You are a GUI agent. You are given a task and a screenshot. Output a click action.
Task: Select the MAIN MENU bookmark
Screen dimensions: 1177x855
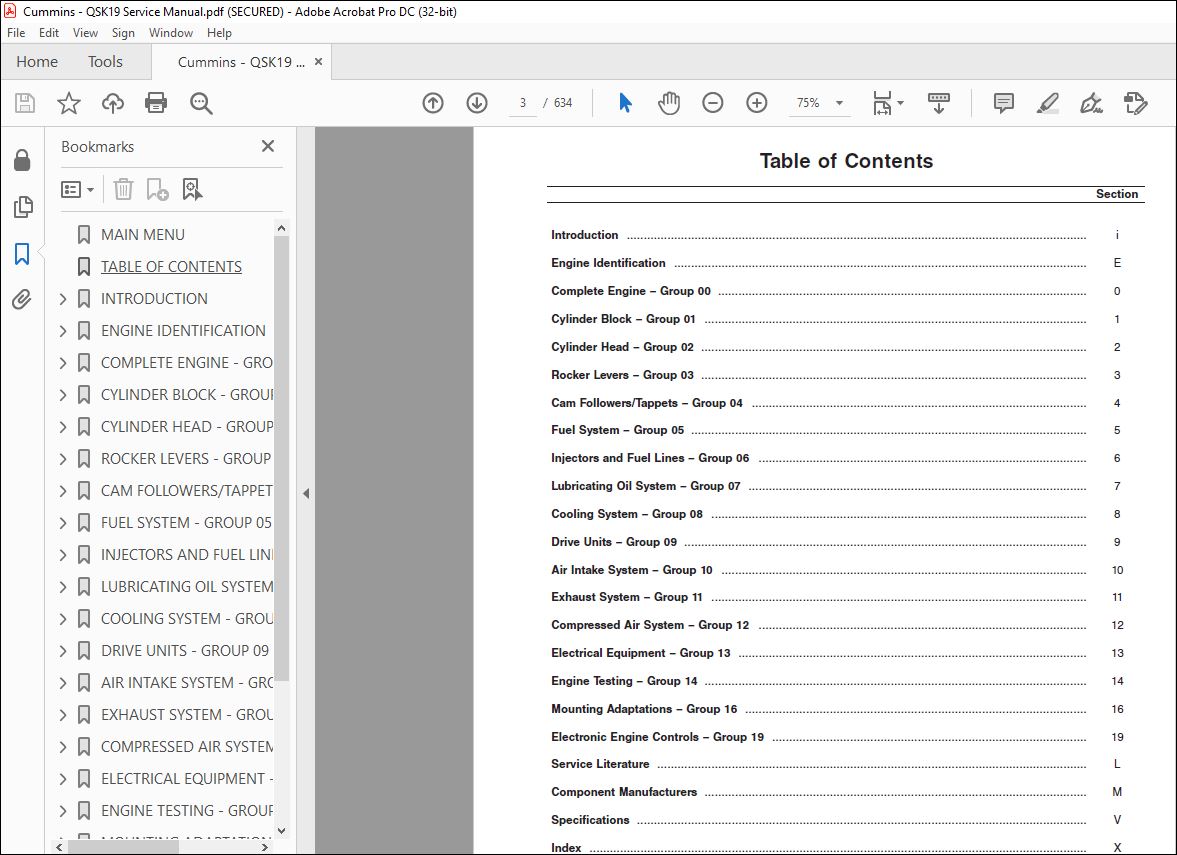click(x=143, y=235)
